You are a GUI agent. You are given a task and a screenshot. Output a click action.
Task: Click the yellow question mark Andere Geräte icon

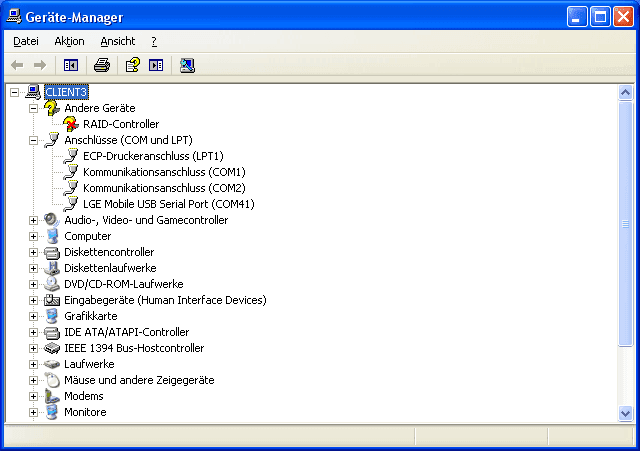pyautogui.click(x=52, y=108)
